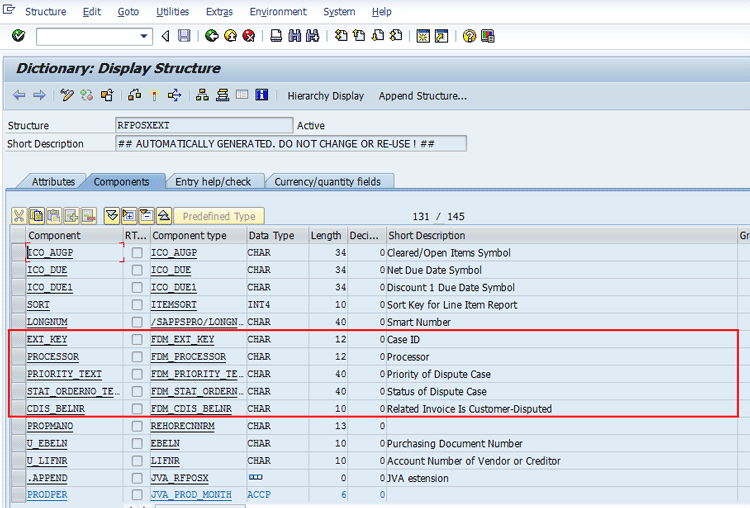This screenshot has height=508, width=750.
Task: Click the Cut scissors icon above table
Action: pos(19,216)
